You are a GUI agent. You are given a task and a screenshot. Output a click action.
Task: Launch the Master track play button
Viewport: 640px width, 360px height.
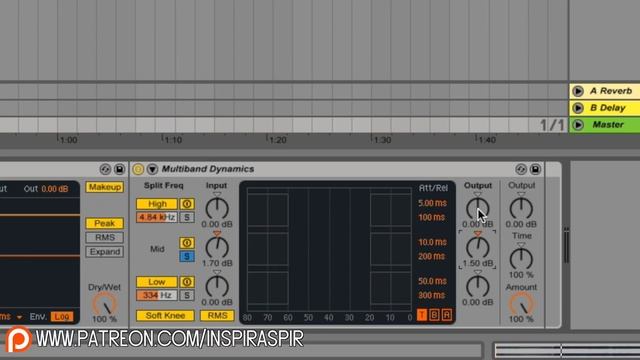[x=578, y=124]
